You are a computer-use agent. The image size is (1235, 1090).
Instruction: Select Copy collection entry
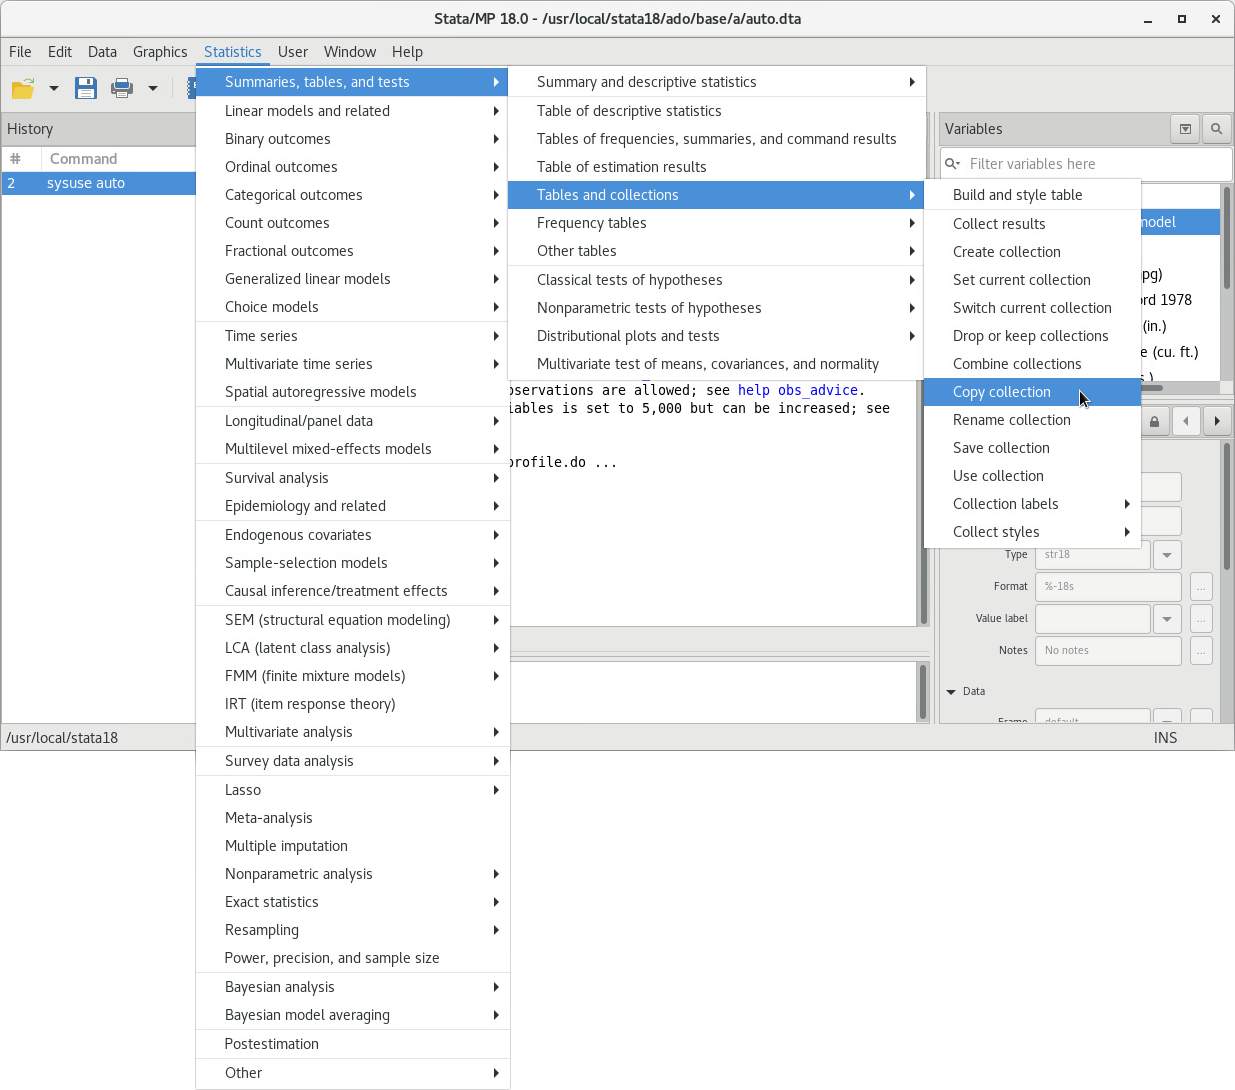(1032, 392)
